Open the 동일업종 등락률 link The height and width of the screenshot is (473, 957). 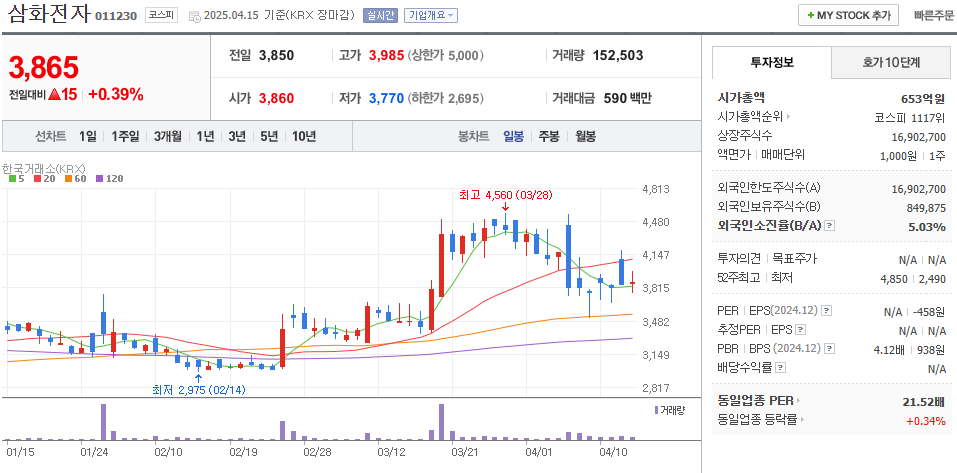point(758,420)
